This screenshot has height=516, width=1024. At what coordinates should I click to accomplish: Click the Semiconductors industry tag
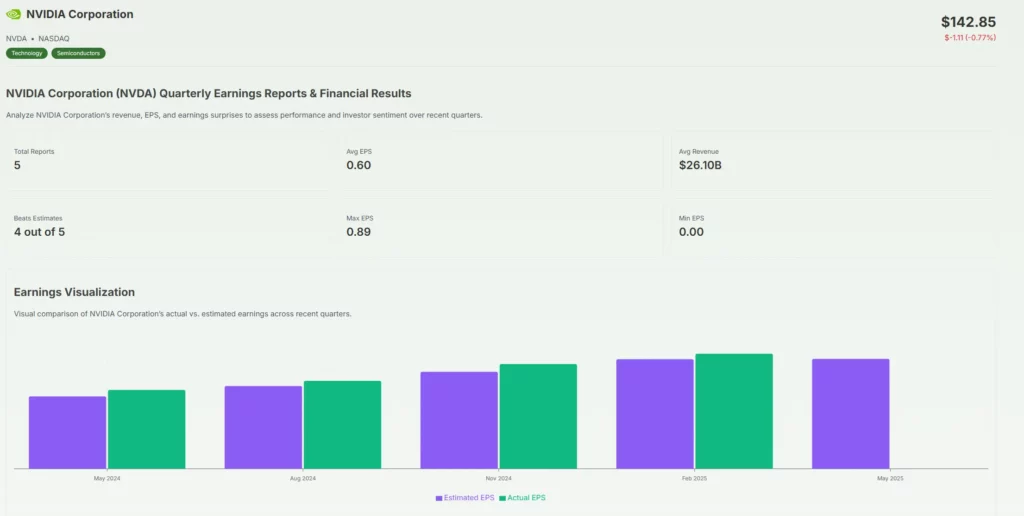(x=78, y=53)
